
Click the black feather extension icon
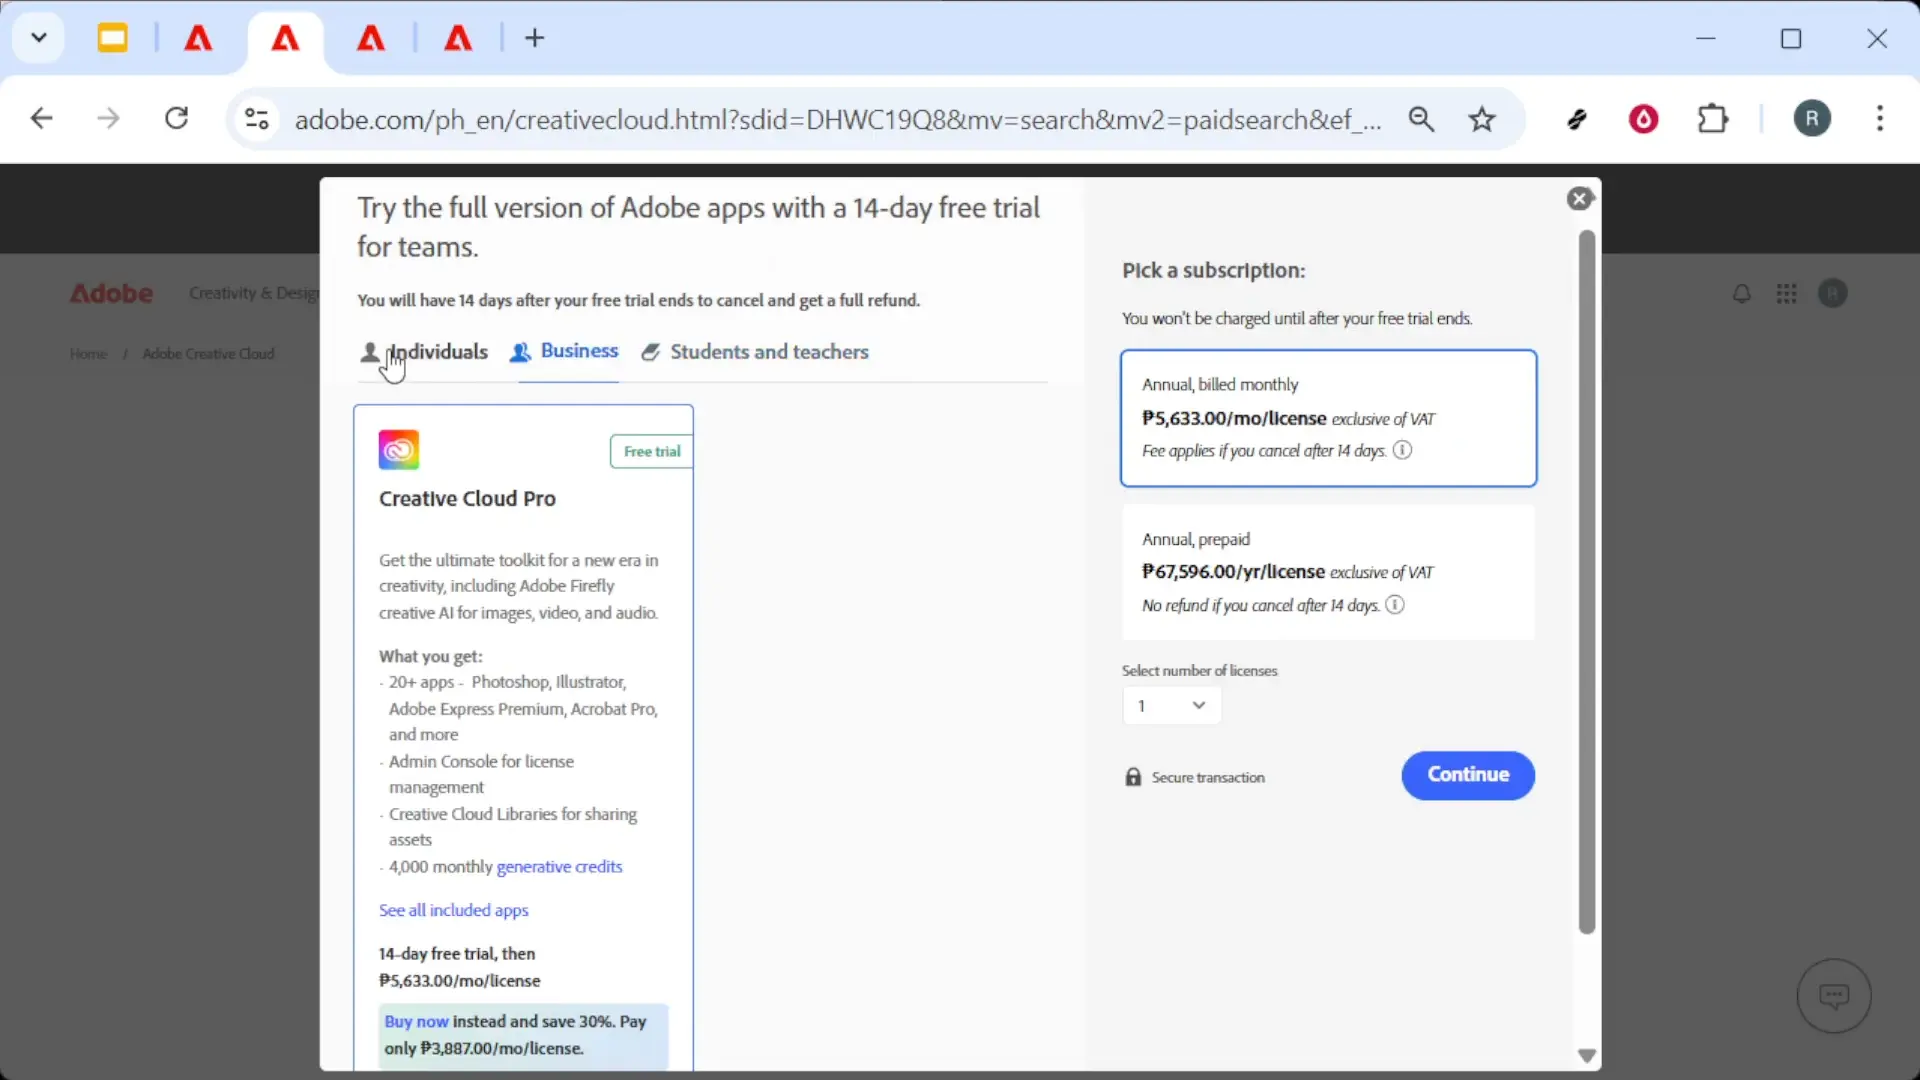1577,119
